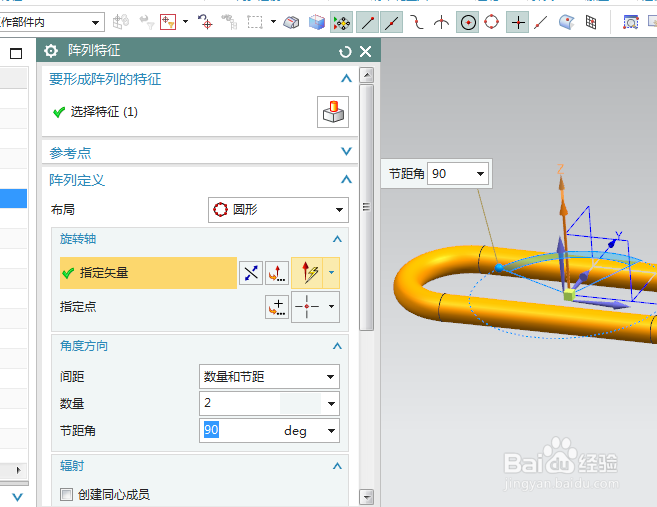The height and width of the screenshot is (507, 657).
Task: Open the dropdown arrow beside inferred point
Action: coord(331,307)
